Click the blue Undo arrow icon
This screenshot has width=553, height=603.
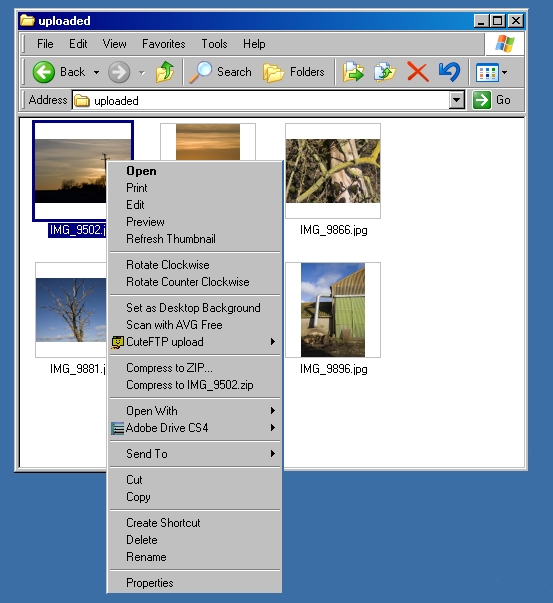tap(449, 72)
